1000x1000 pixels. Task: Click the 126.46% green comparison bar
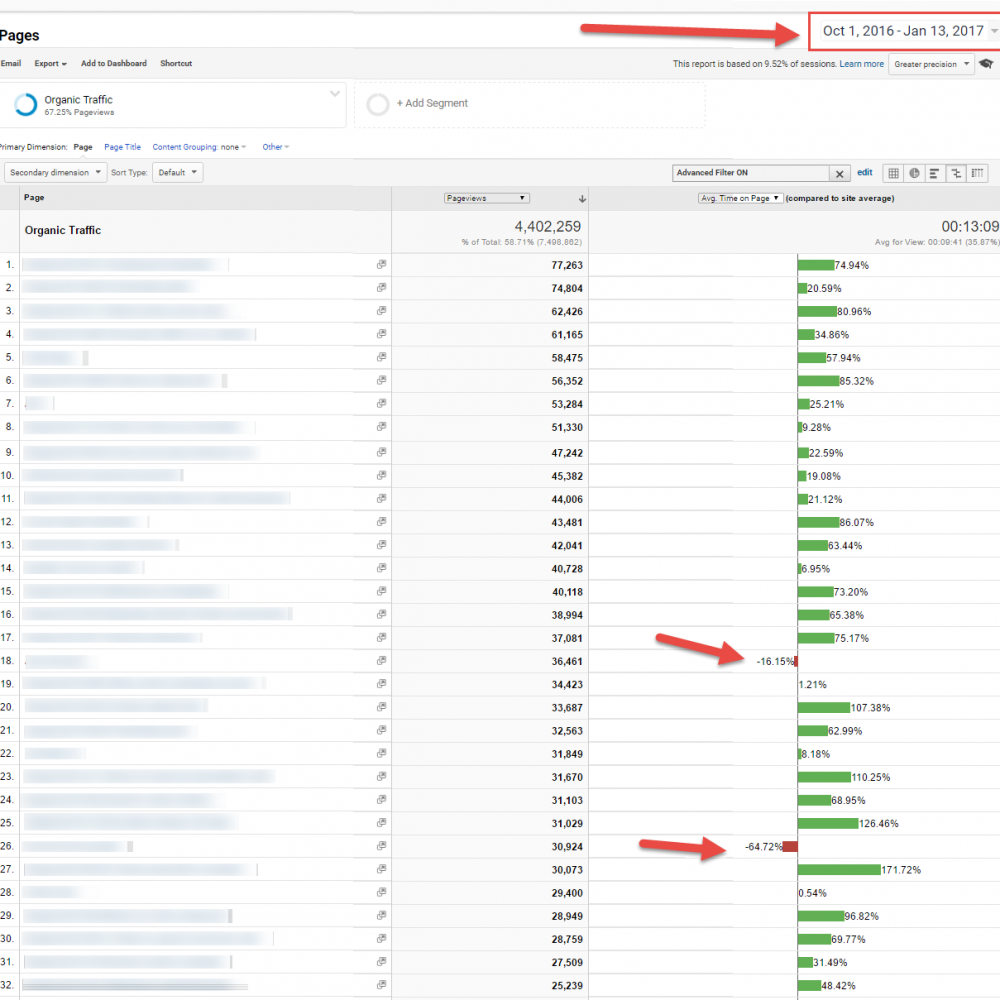[828, 823]
